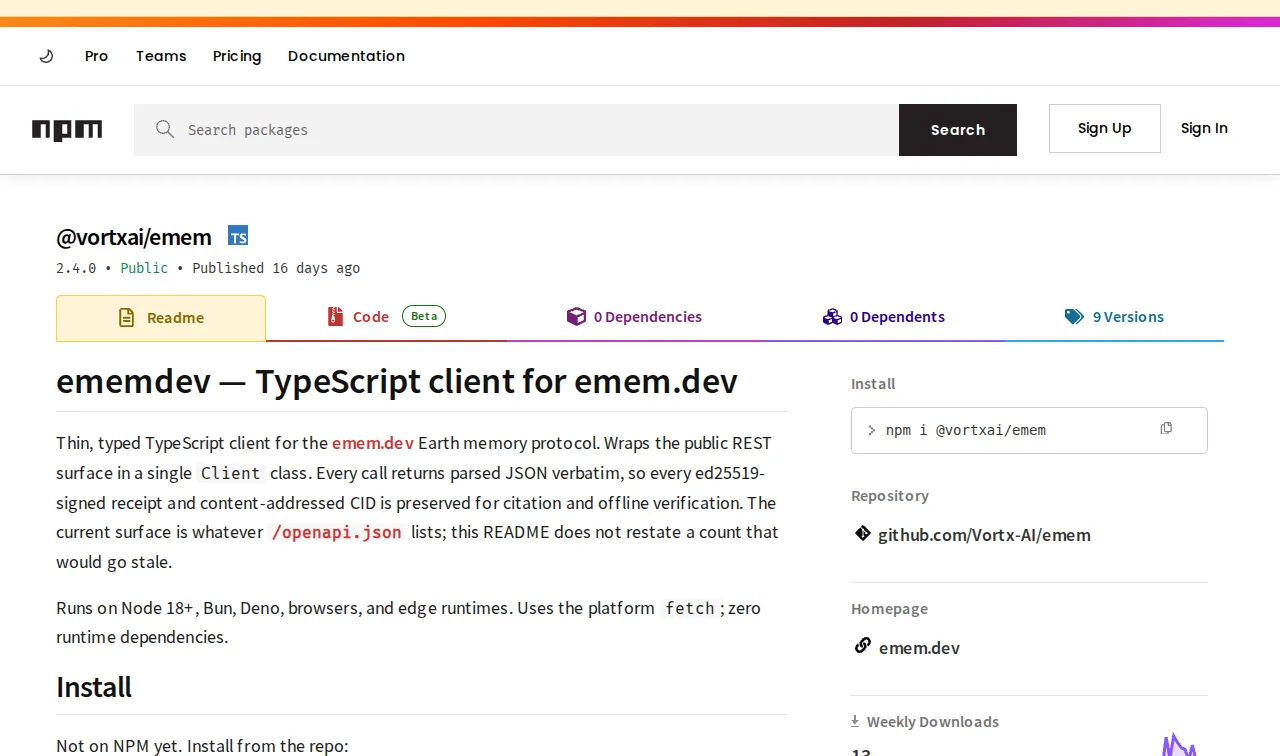
Task: Click the npm i @vortxai/emem command box
Action: [x=1029, y=430]
